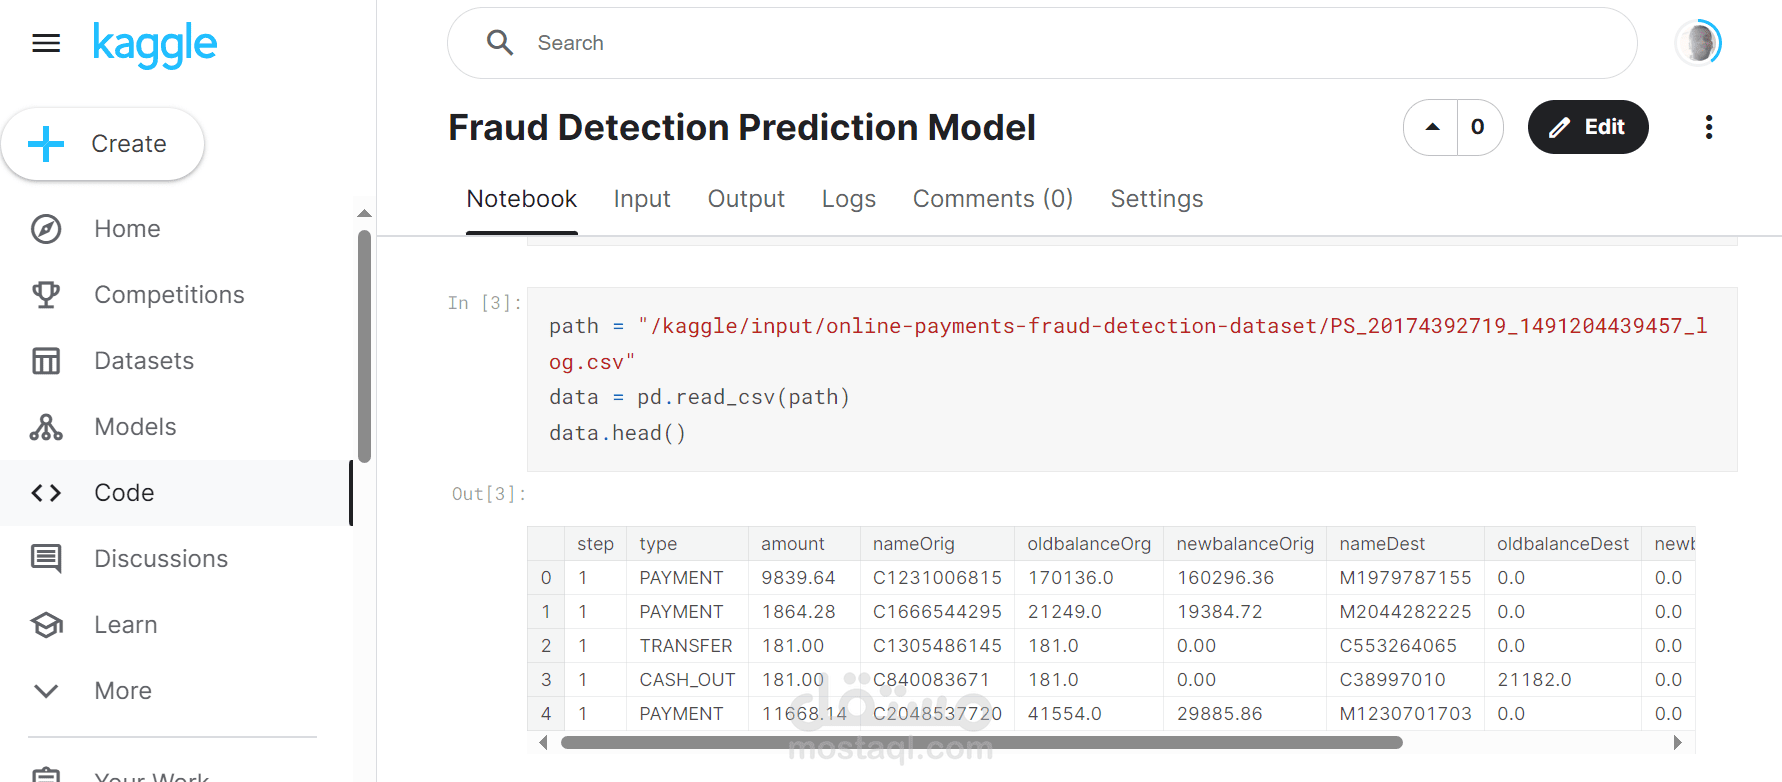The image size is (1782, 782).
Task: Open the Models section icon
Action: (x=46, y=426)
